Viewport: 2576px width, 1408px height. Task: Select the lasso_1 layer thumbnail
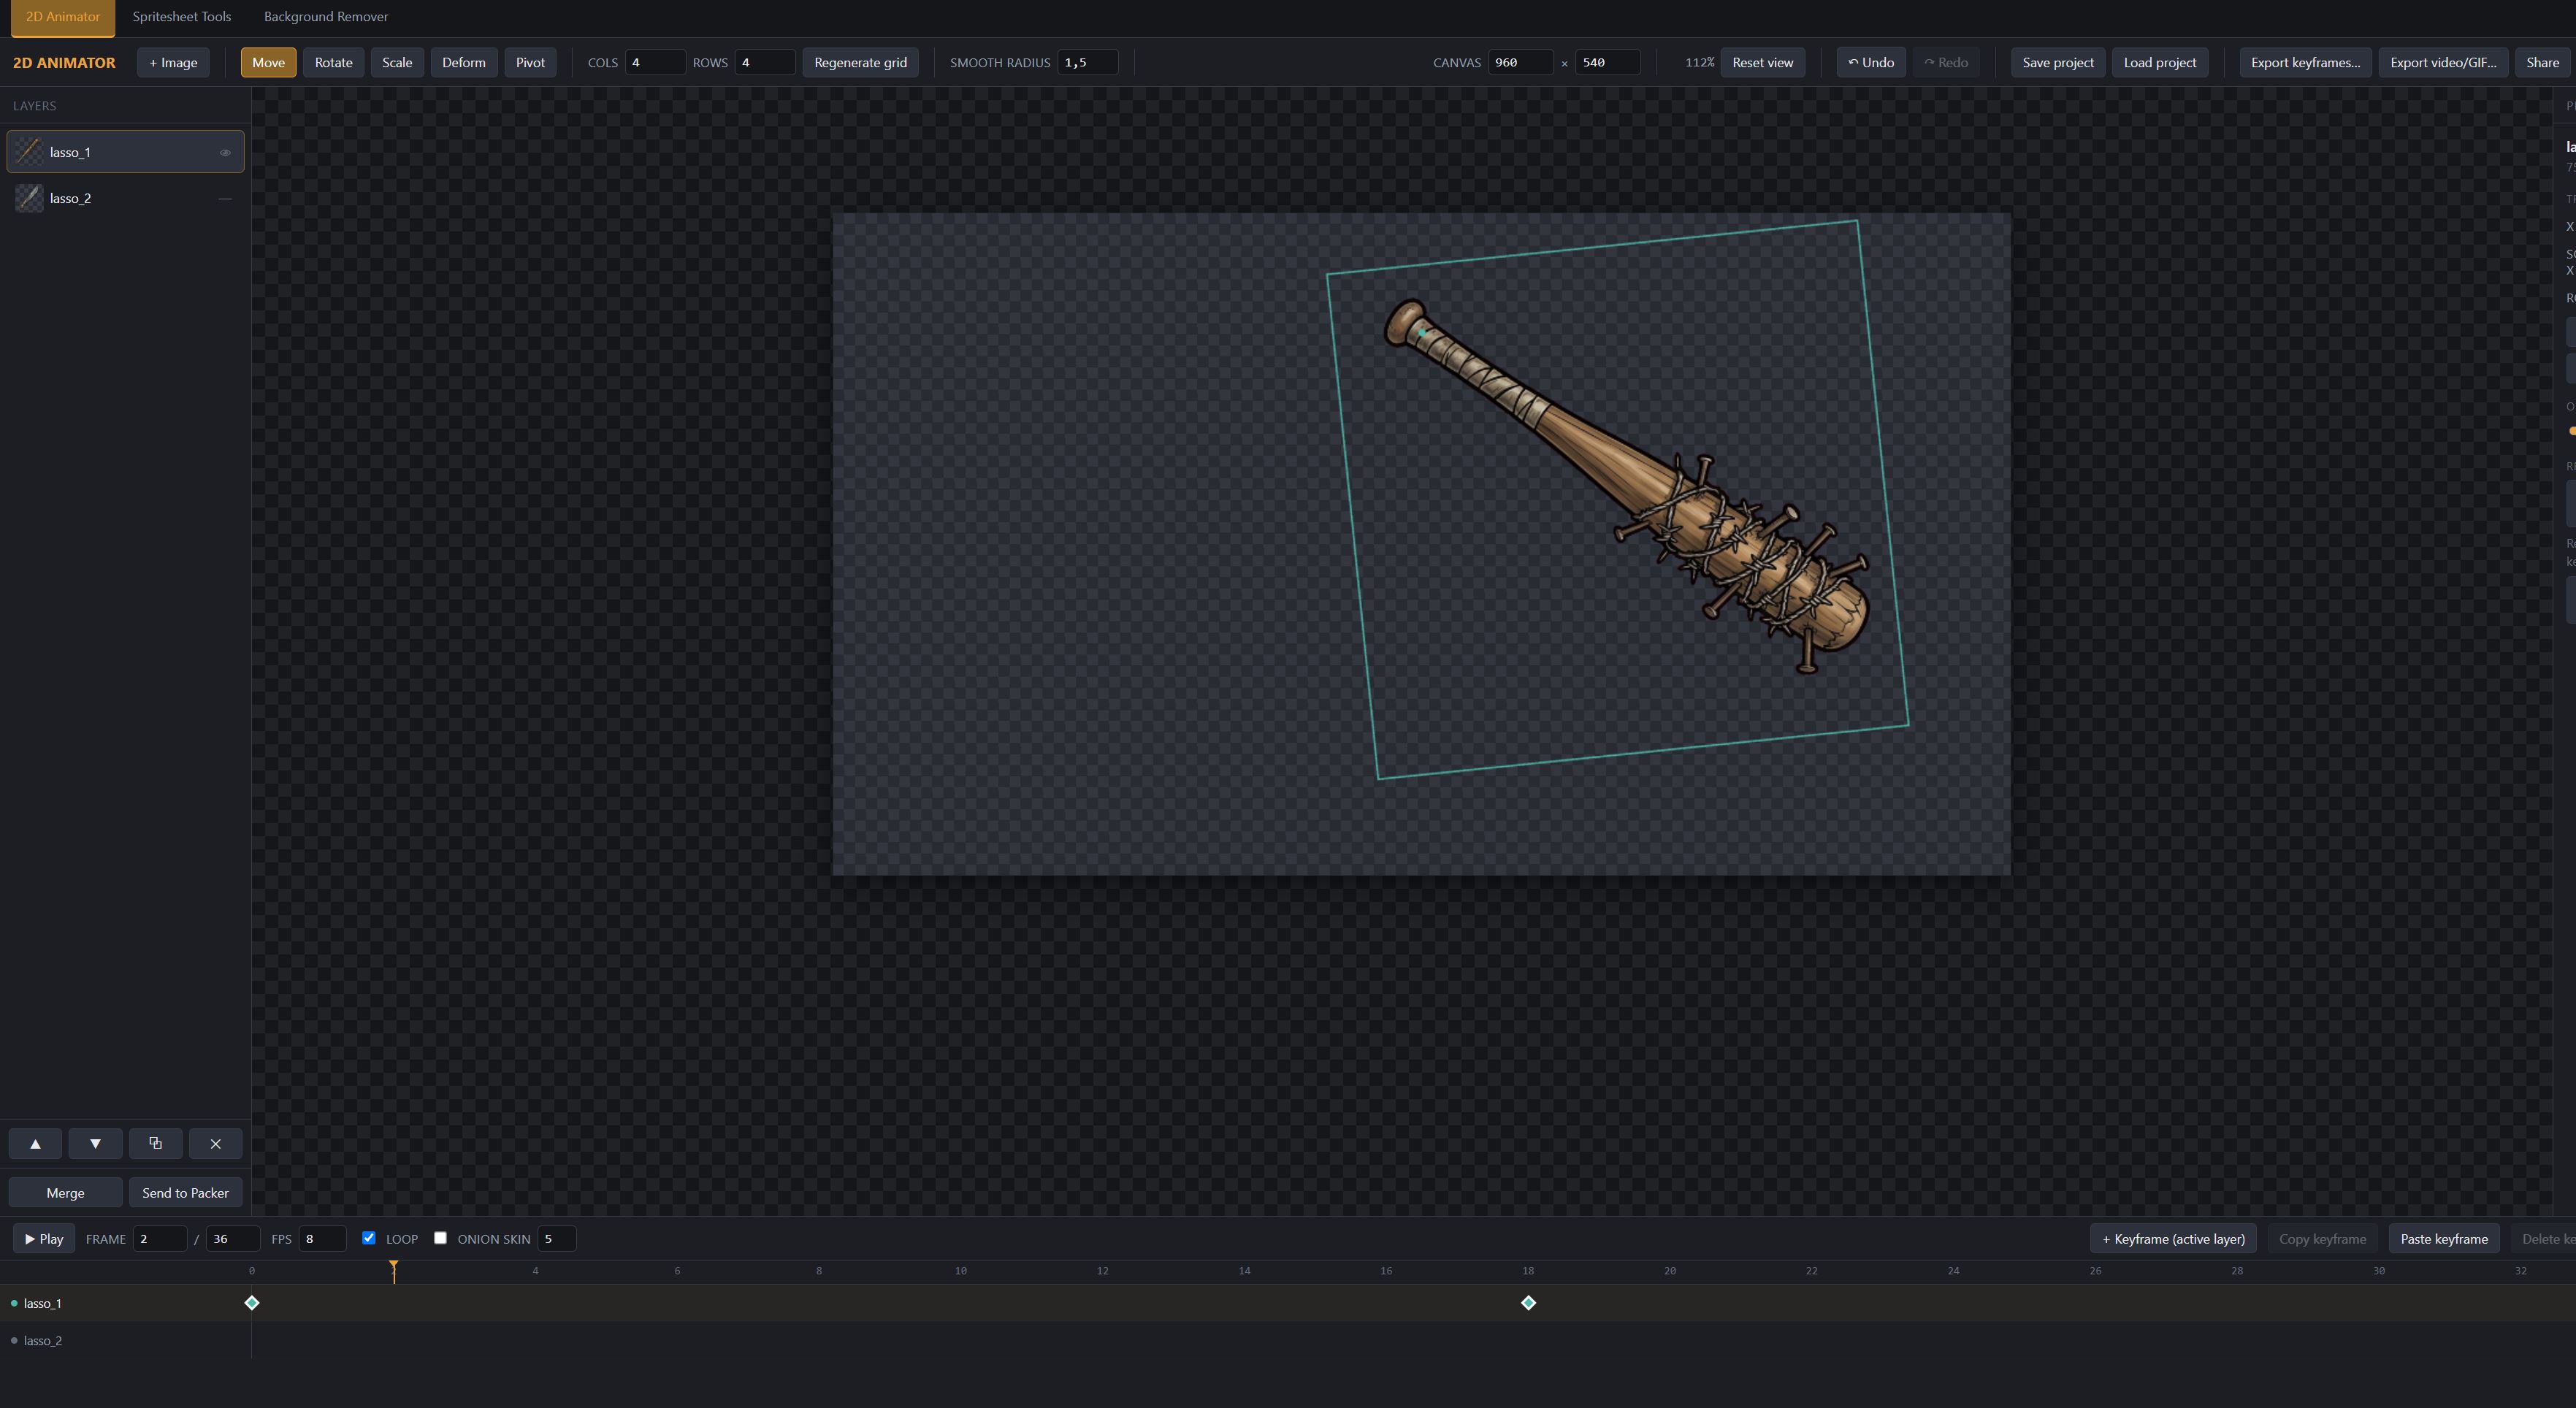pos(29,152)
